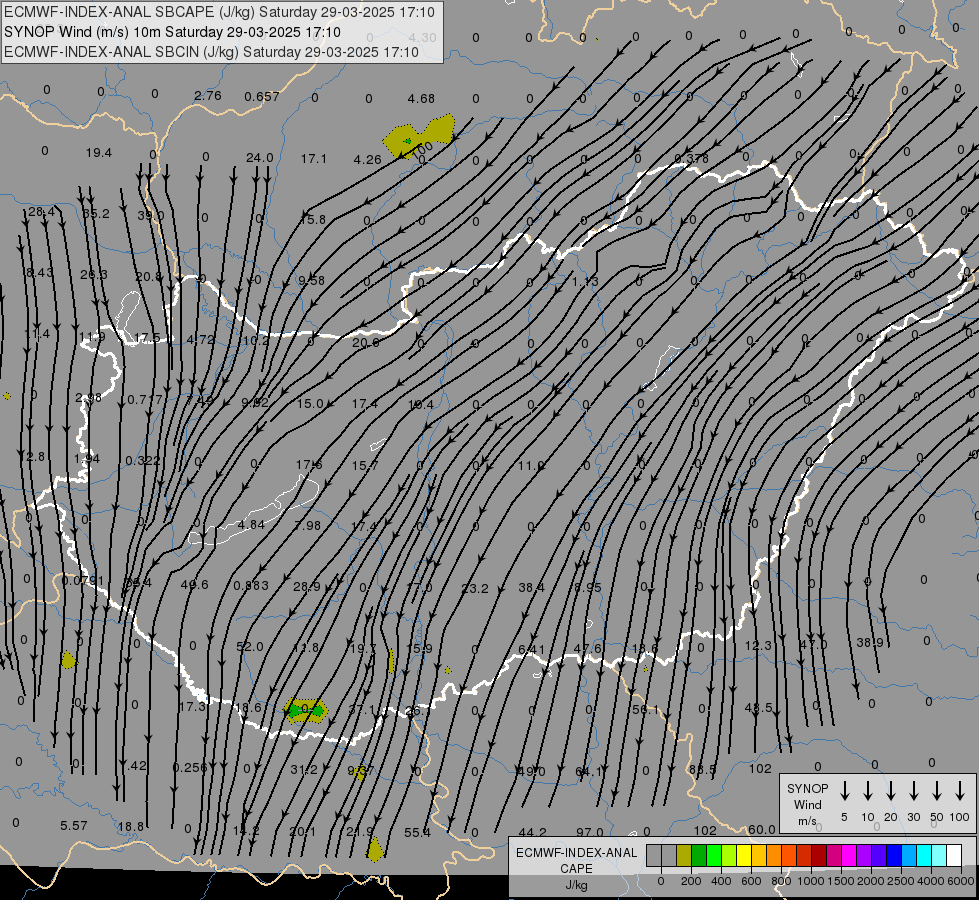
Task: Pick the white CAPE legend swatch
Action: [954, 855]
